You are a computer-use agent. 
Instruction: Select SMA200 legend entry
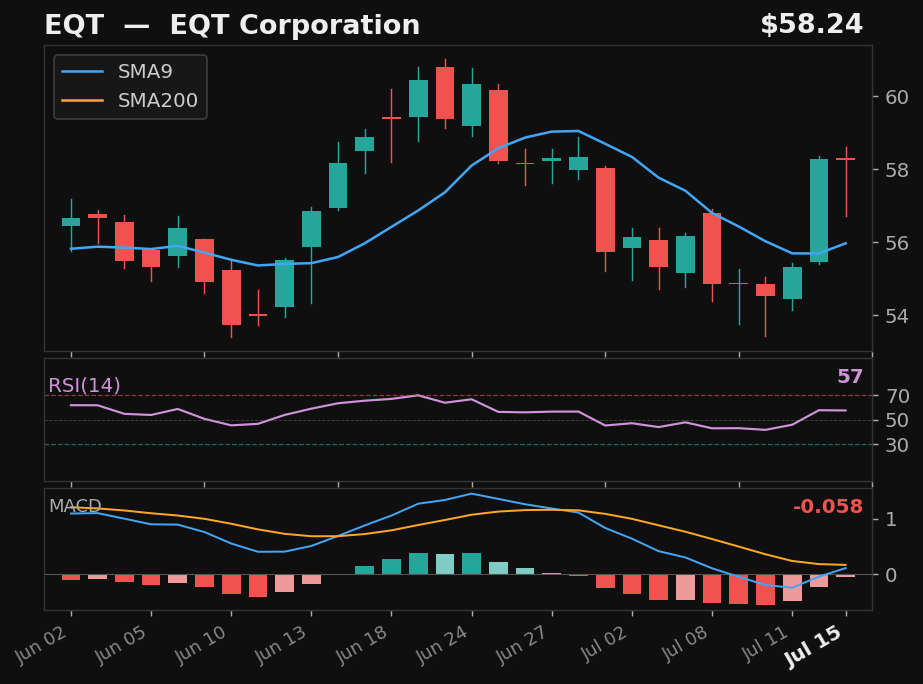click(130, 101)
